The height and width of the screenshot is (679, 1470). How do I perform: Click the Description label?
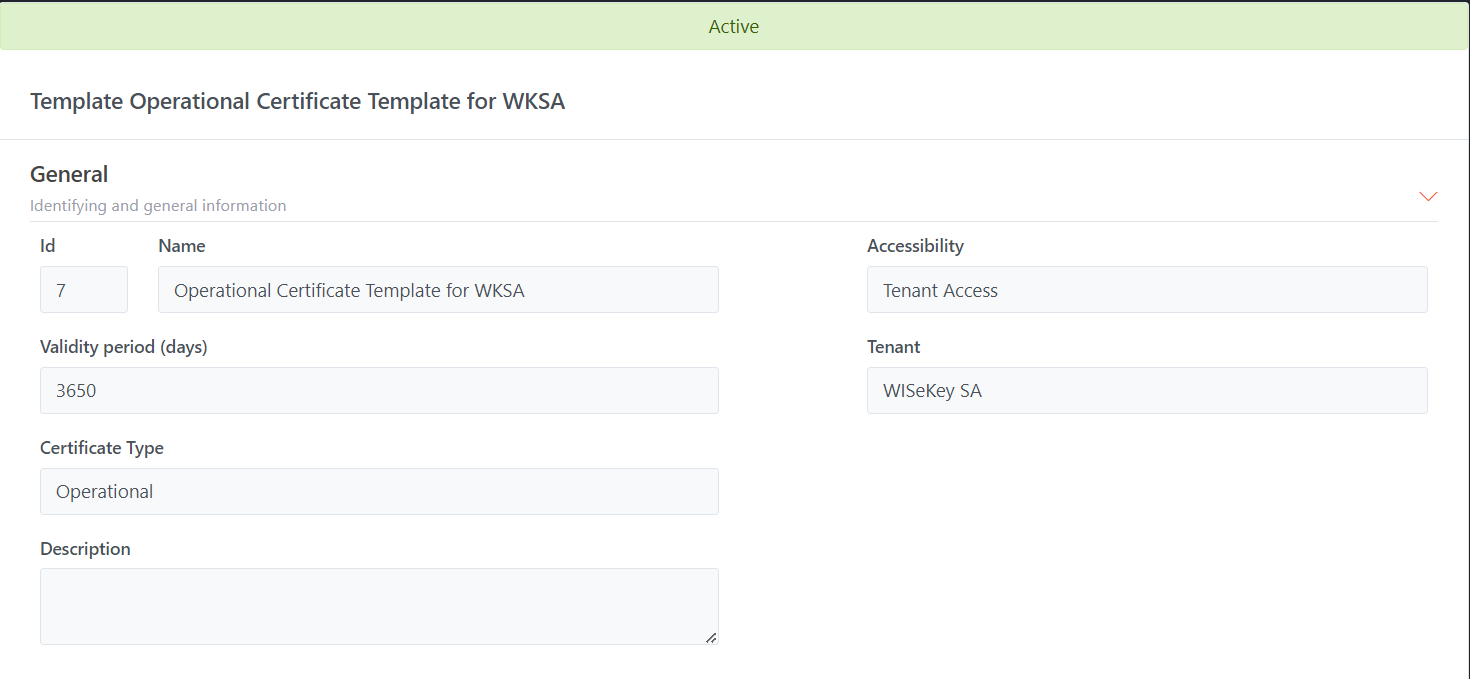(85, 549)
